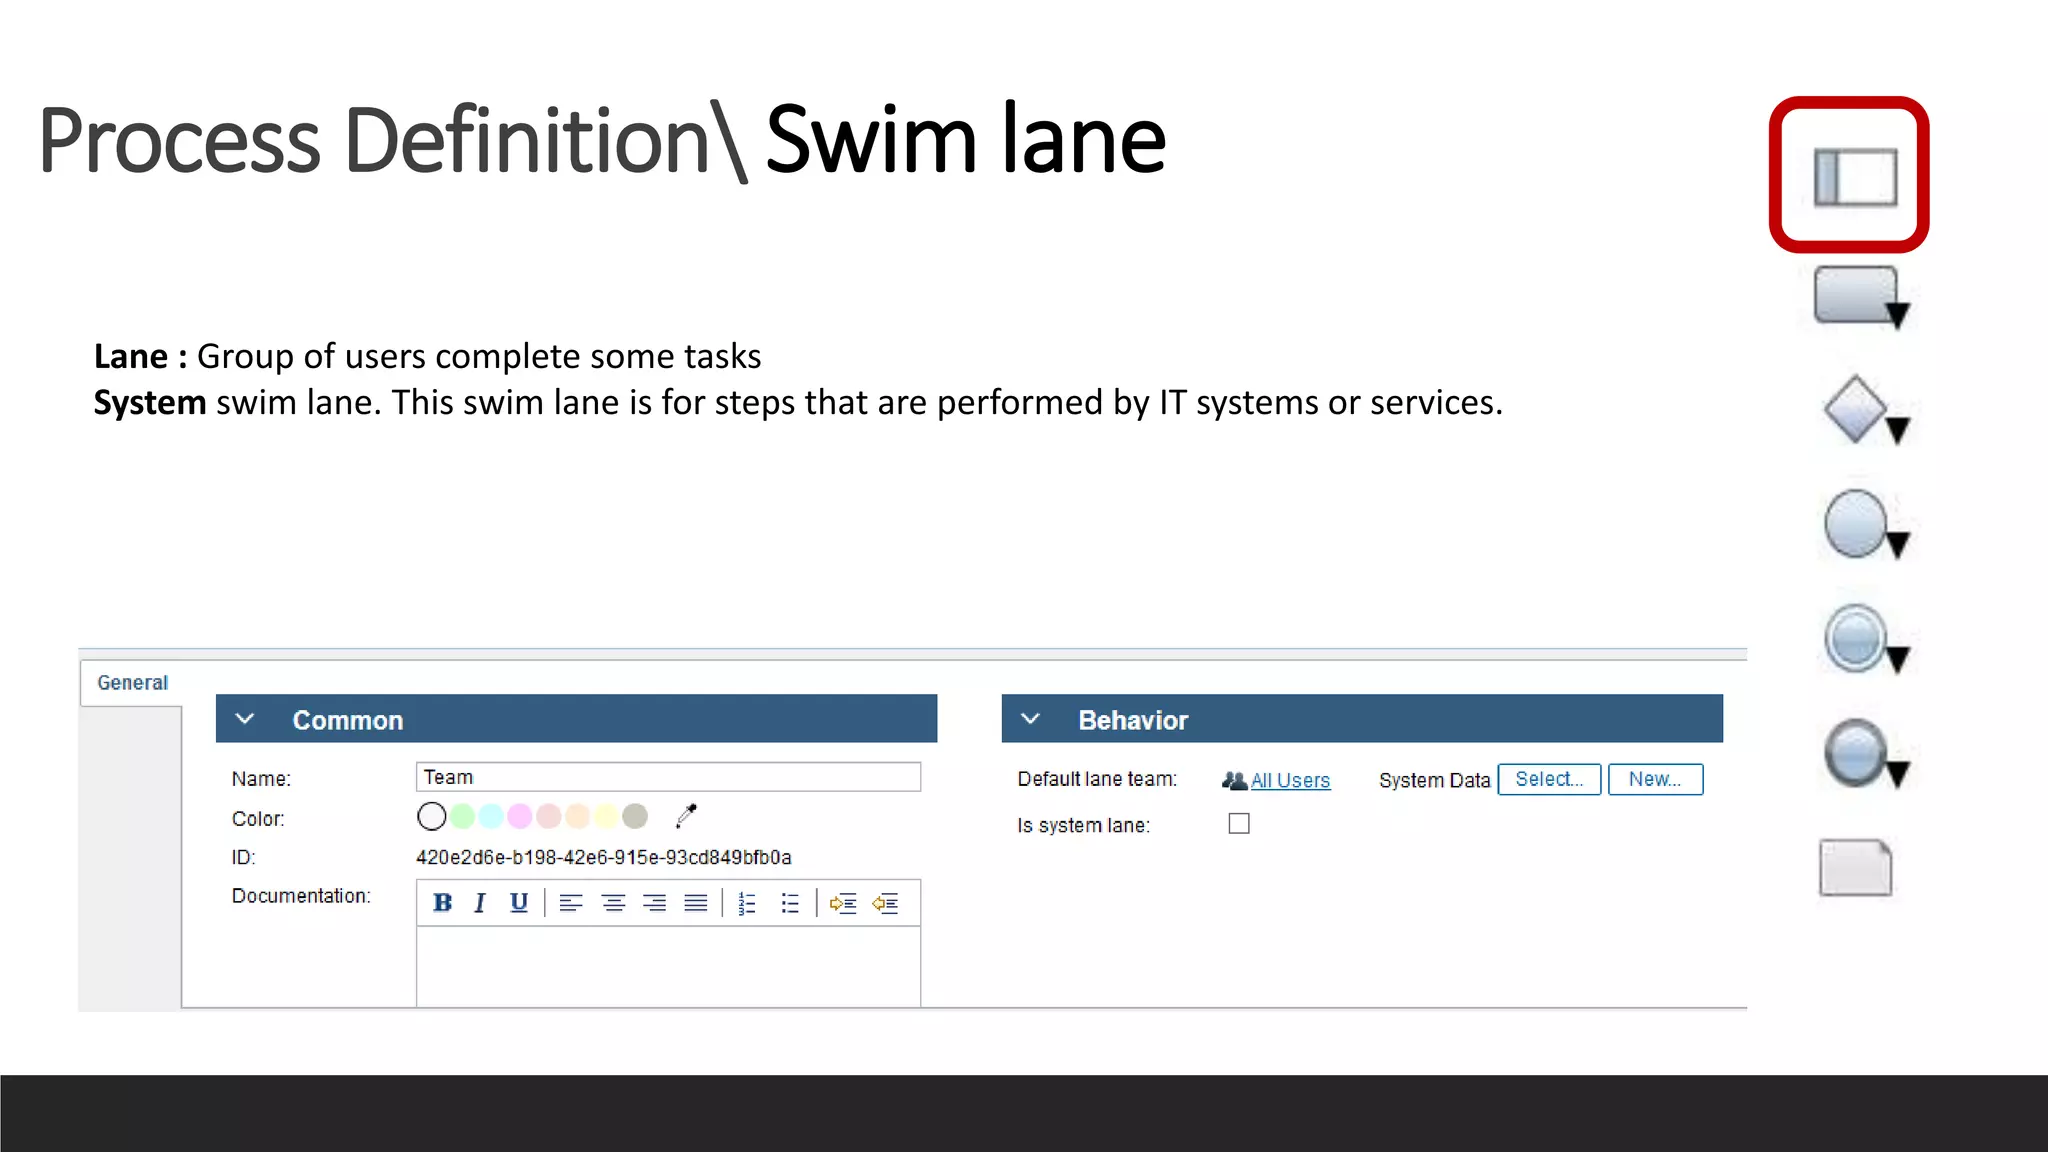Pick the pale yellow color swatch
2048x1152 pixels.
pyautogui.click(x=606, y=817)
